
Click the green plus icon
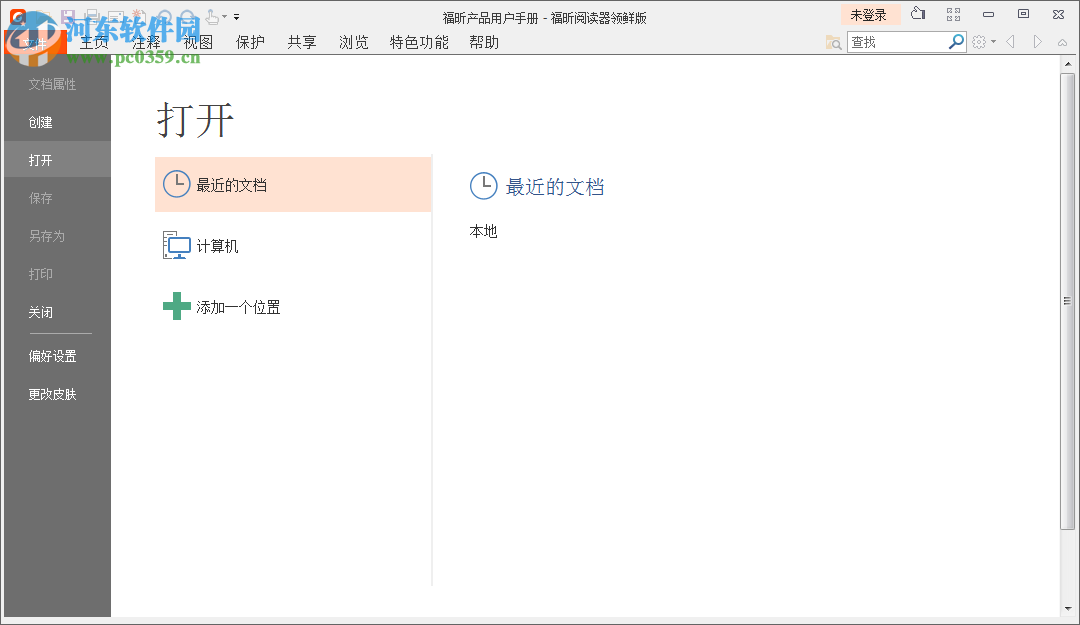point(176,306)
